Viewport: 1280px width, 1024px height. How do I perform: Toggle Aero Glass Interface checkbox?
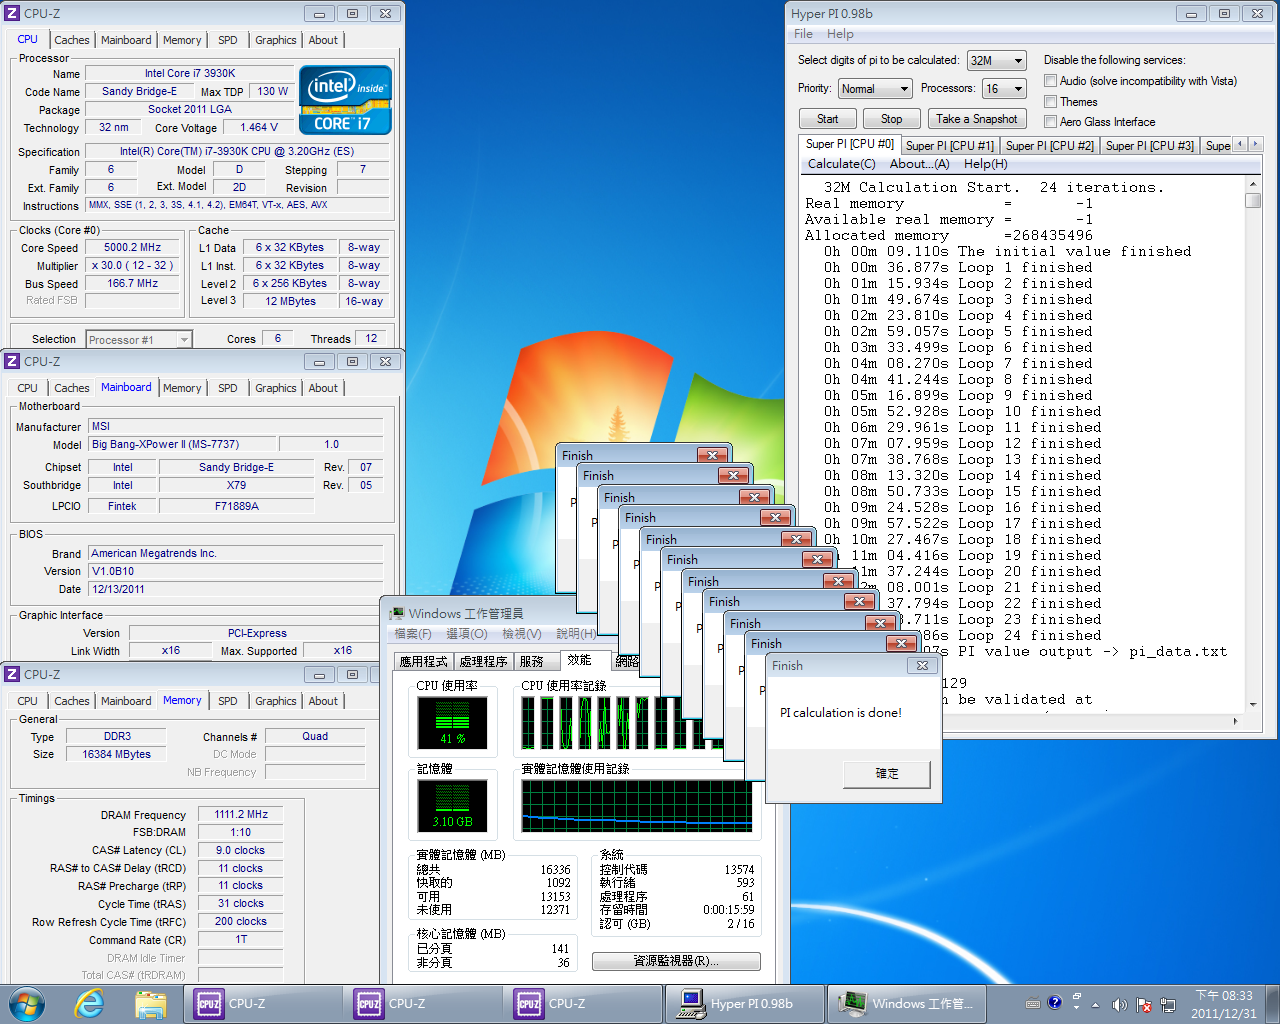click(x=1050, y=122)
